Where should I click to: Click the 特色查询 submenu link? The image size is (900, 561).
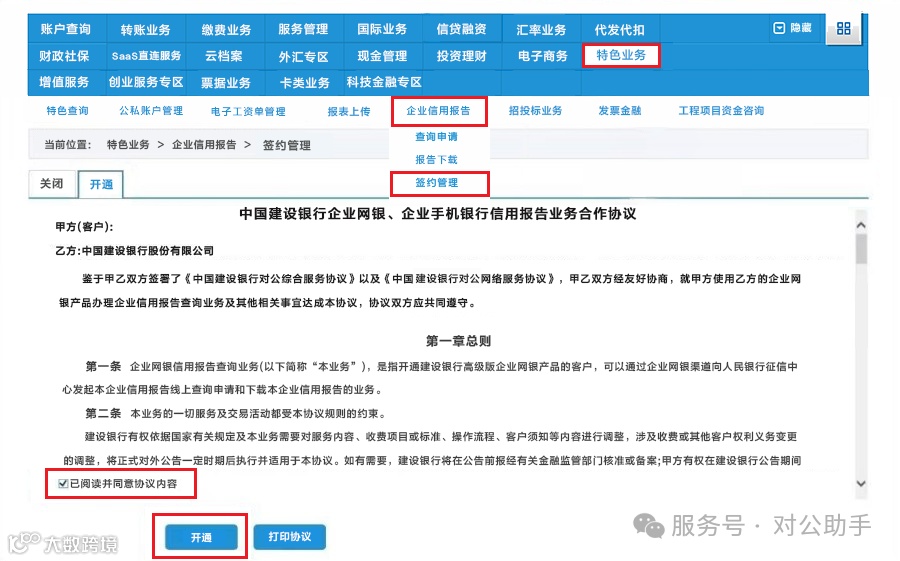click(67, 111)
